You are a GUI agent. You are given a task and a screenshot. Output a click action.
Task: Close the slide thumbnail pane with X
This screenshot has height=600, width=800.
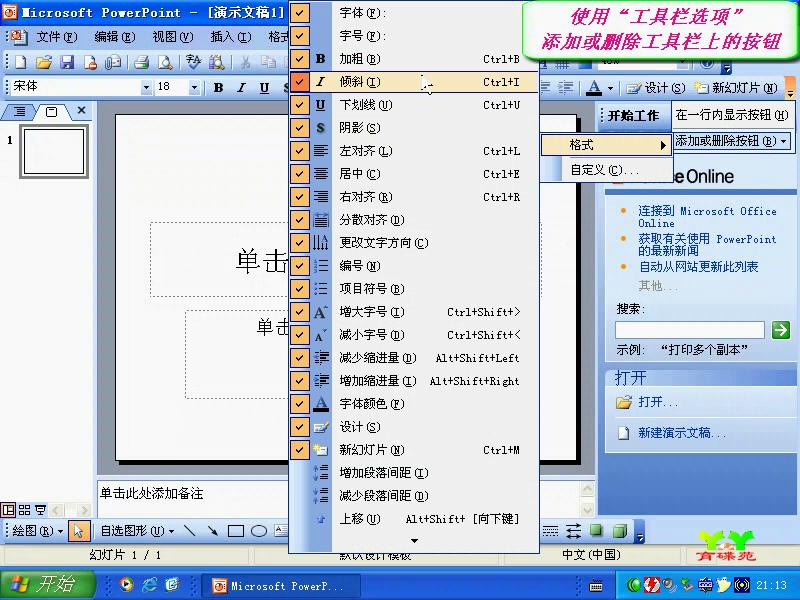click(x=81, y=110)
